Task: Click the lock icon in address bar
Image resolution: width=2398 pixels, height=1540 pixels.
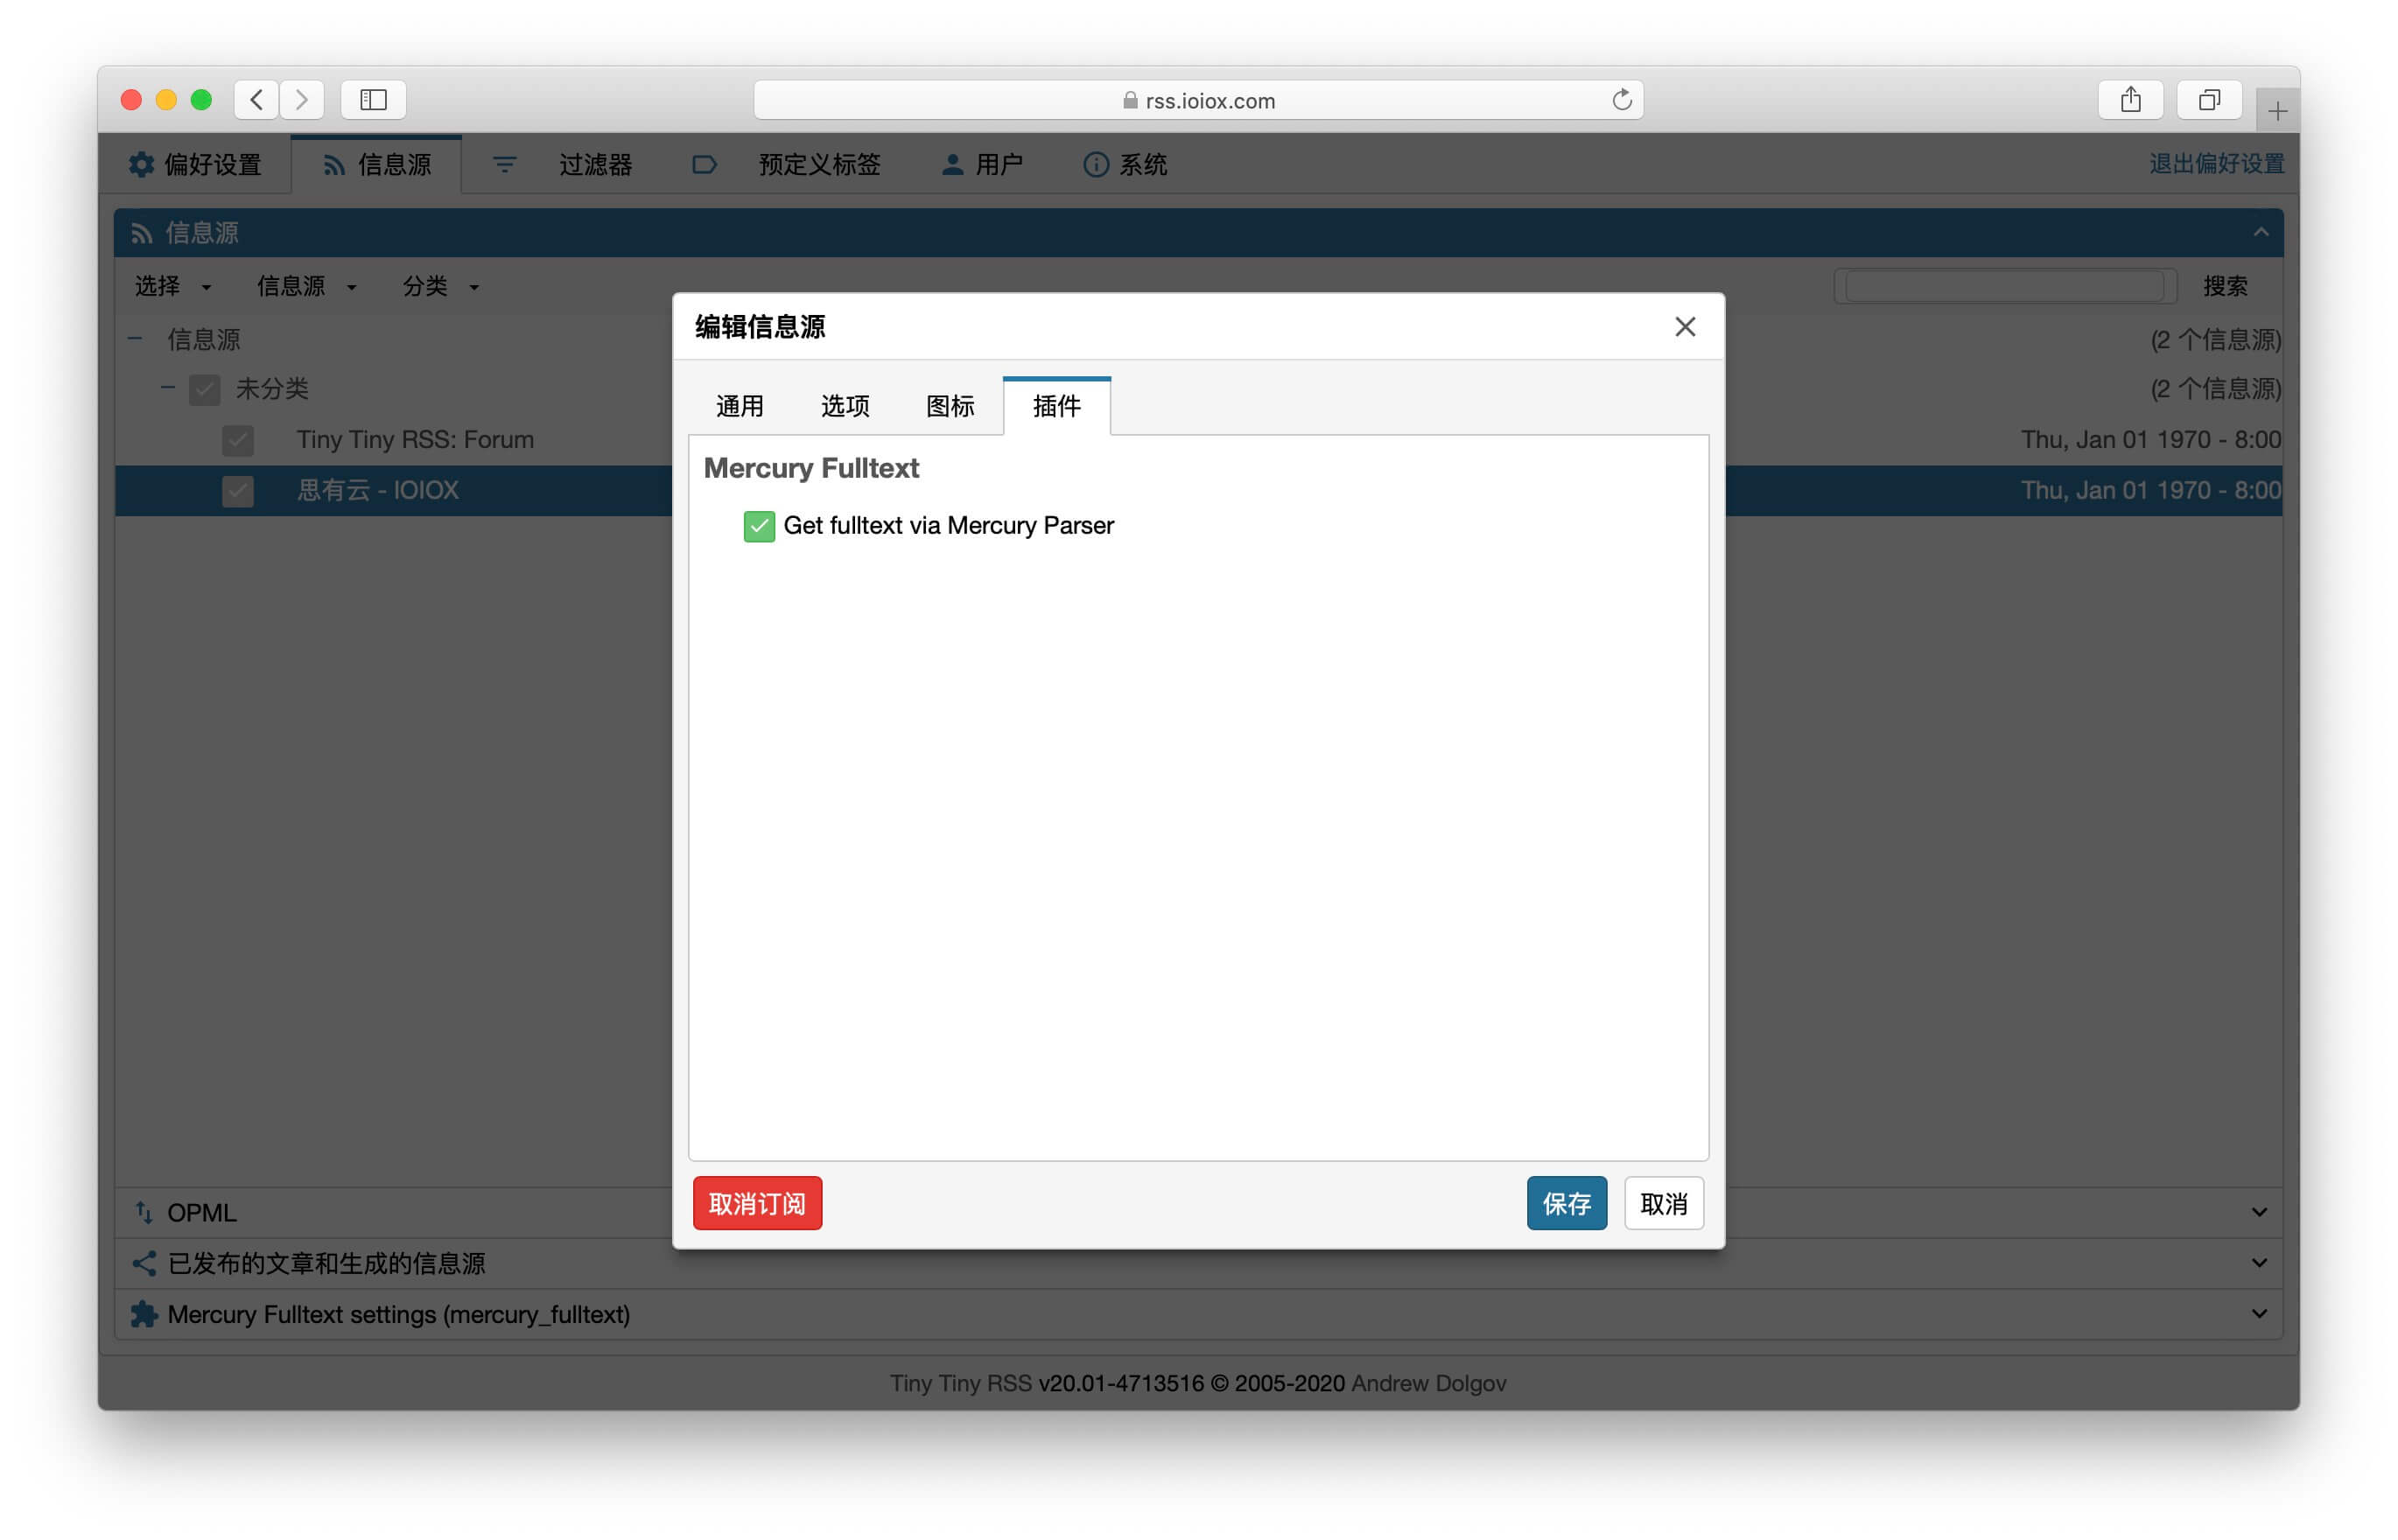Action: click(x=1130, y=100)
